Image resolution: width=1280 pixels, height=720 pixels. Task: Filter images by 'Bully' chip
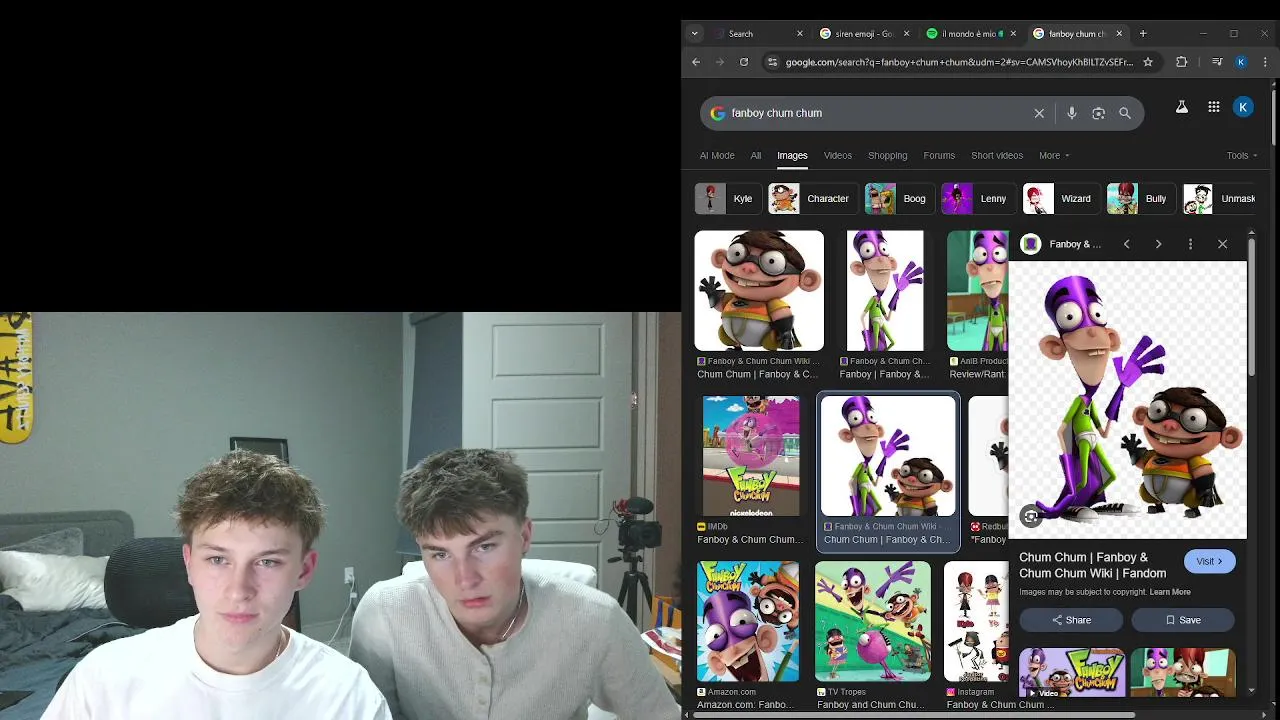click(x=1141, y=199)
